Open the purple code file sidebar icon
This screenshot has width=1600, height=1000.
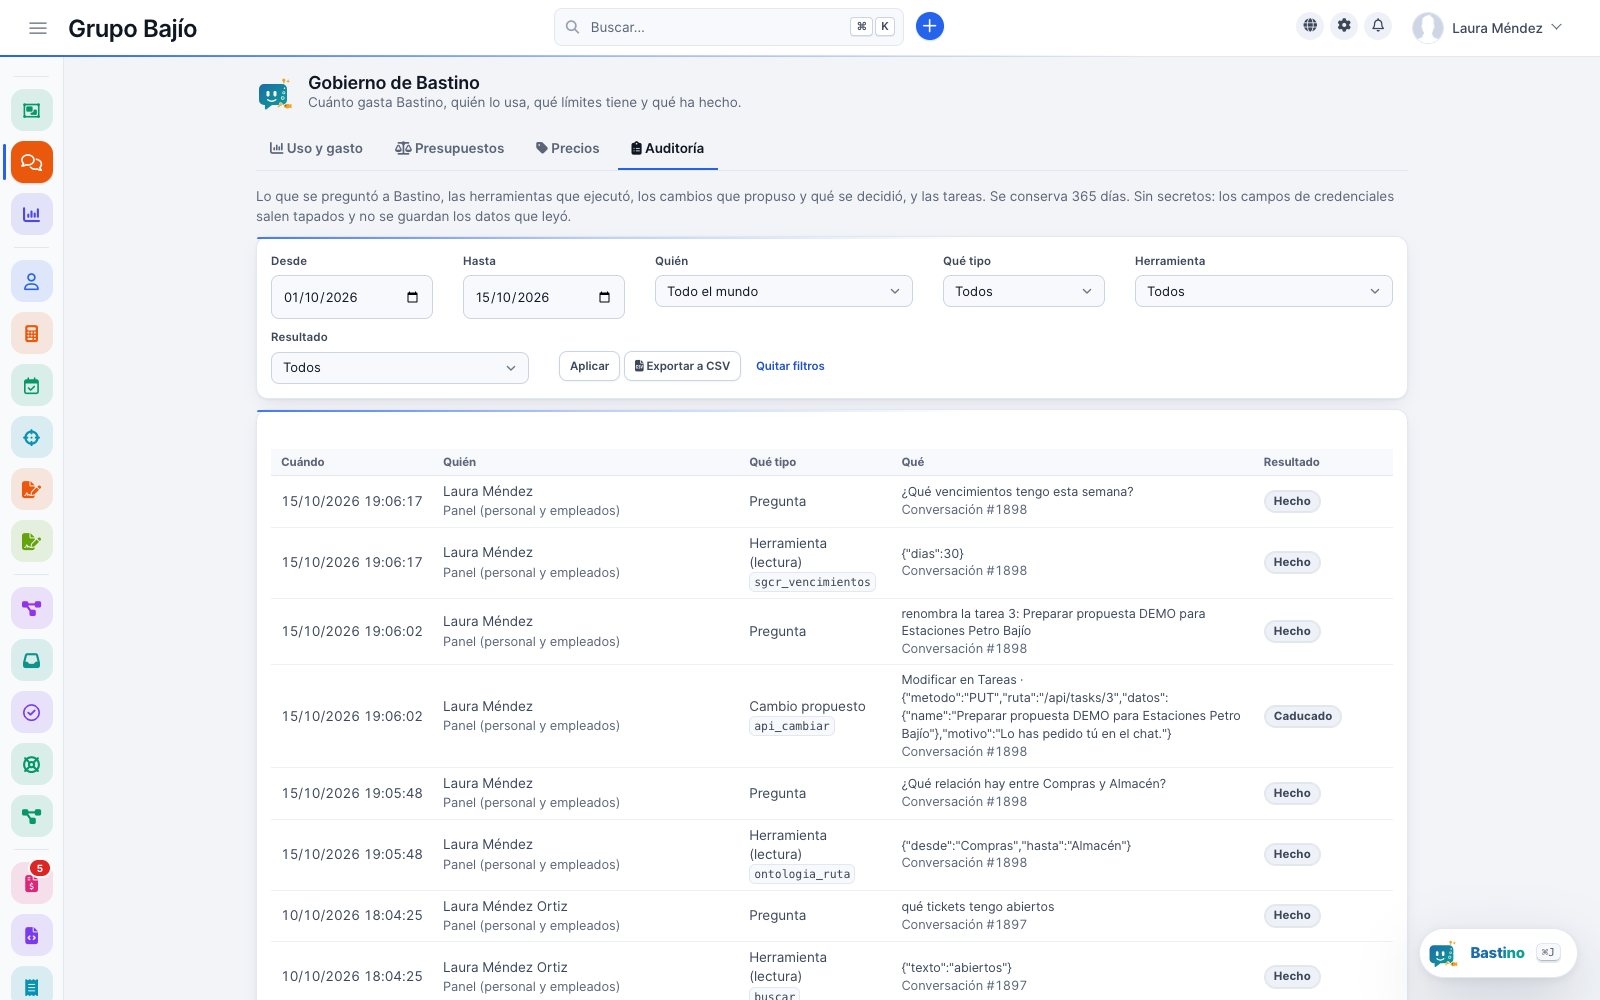(32, 936)
